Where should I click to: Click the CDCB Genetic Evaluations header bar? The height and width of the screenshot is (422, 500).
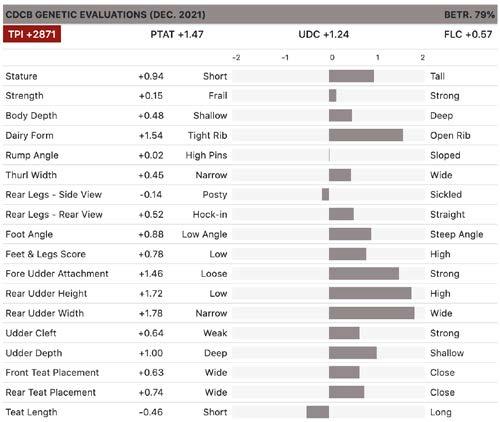[250, 14]
